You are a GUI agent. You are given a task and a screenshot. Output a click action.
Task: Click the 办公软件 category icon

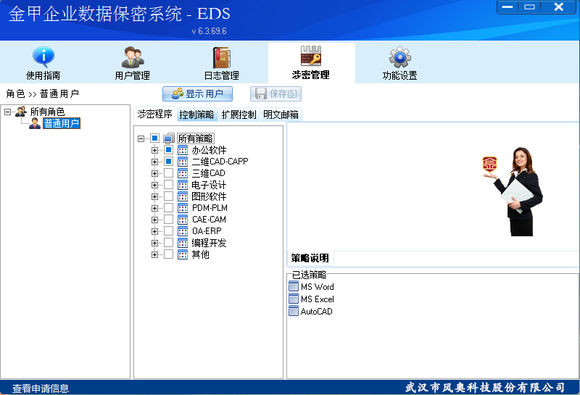(183, 150)
